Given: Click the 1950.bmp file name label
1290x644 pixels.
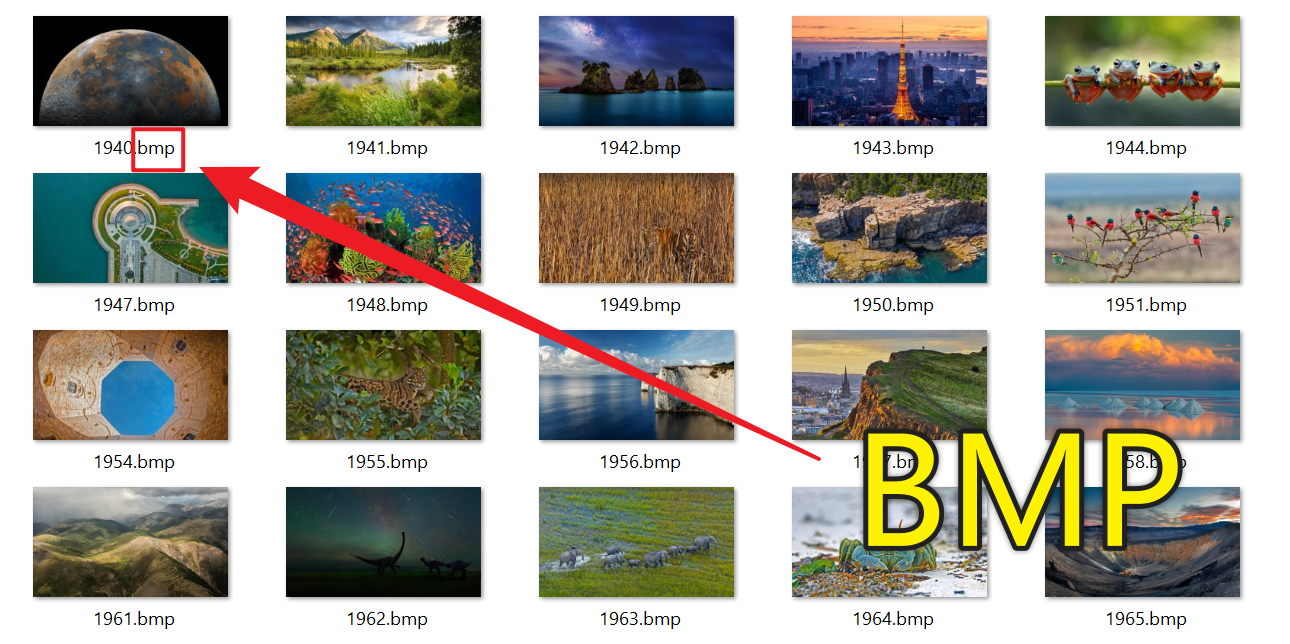Looking at the screenshot, I should [893, 305].
